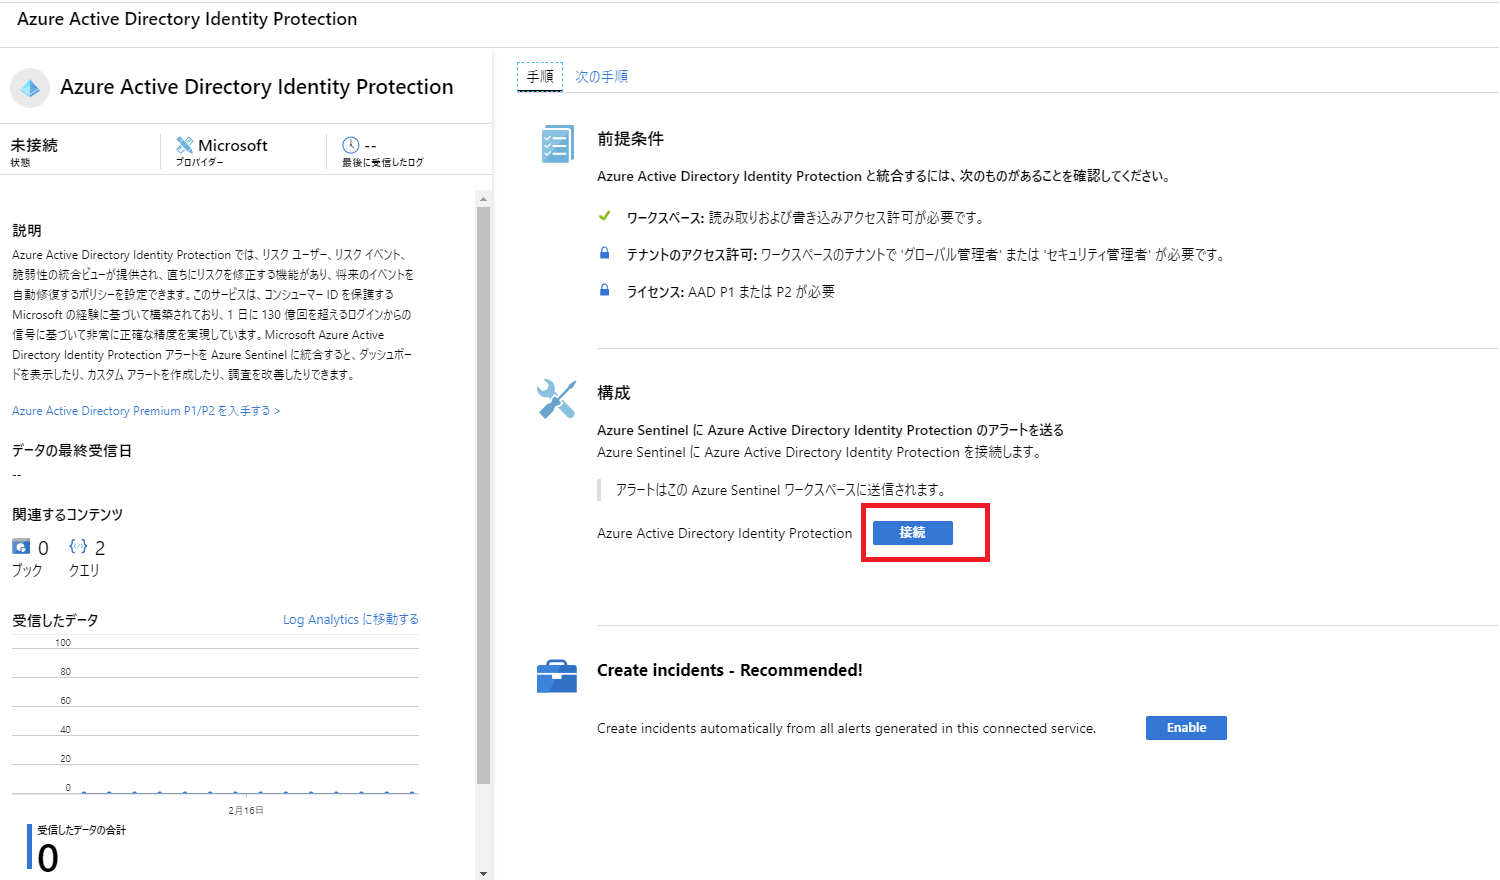Click the 前提条件 checklist icon
The image size is (1500, 880).
(x=557, y=144)
